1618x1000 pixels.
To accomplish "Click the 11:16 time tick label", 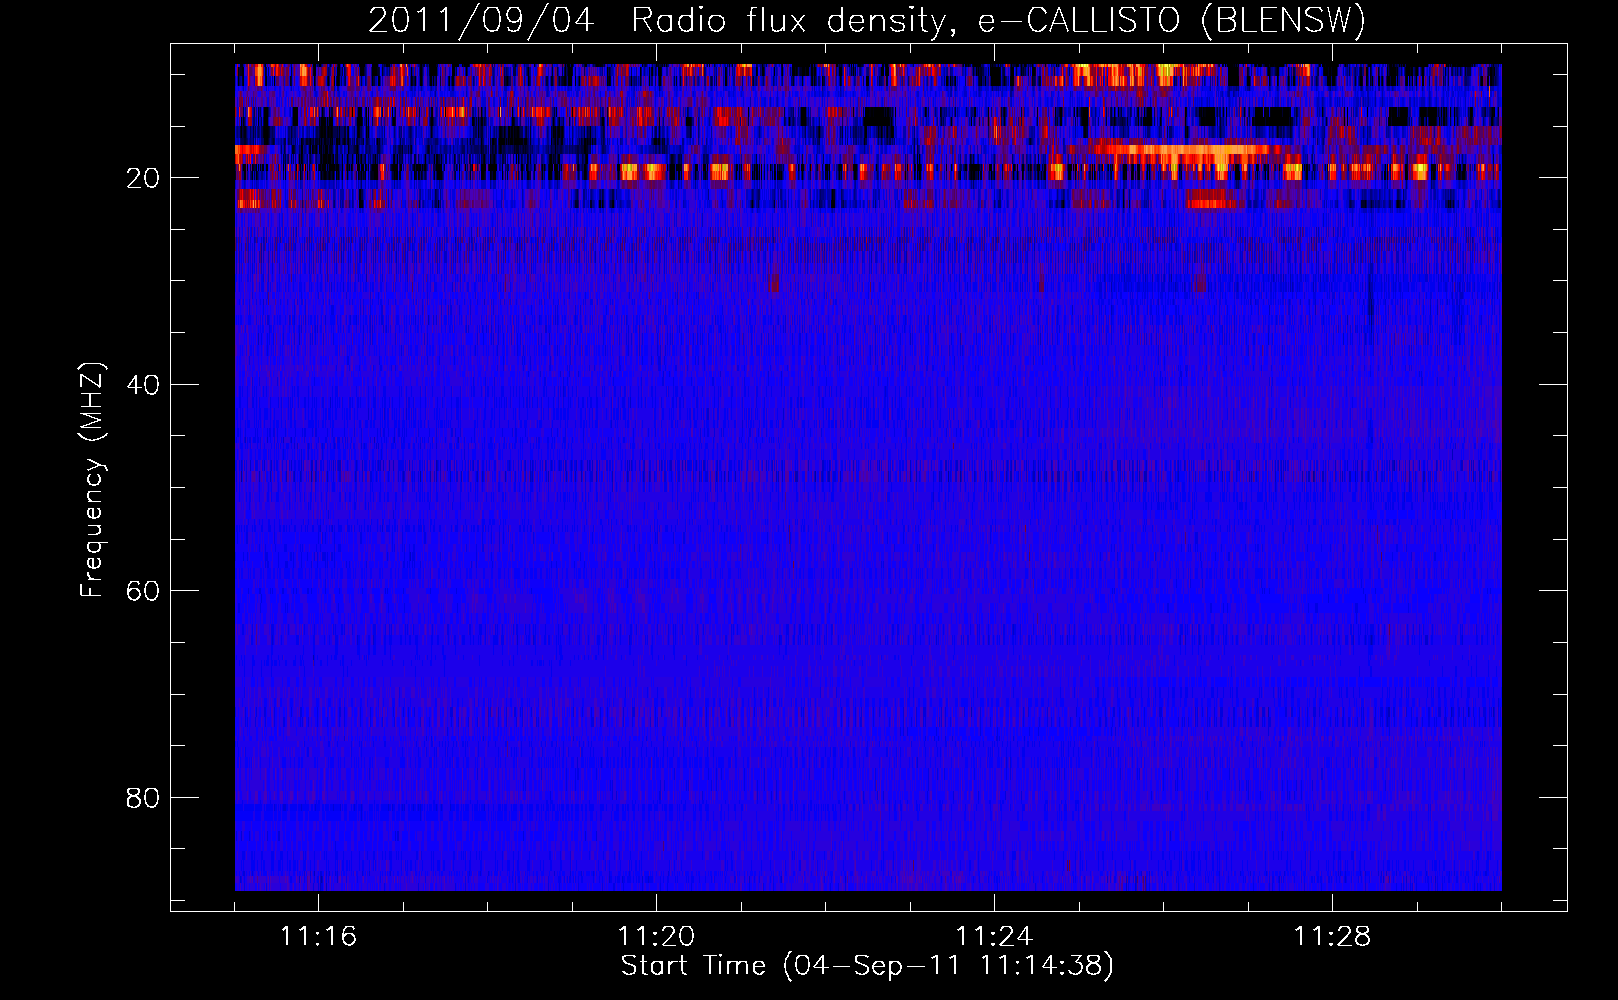I will pyautogui.click(x=319, y=937).
